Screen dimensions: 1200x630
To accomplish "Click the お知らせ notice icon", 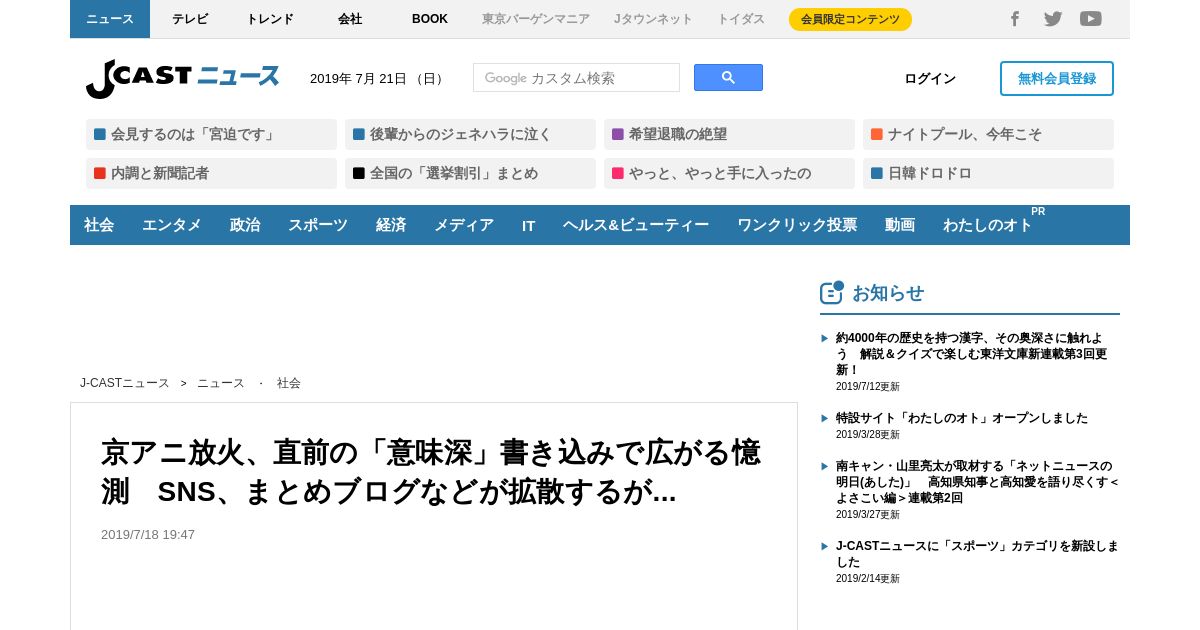I will click(832, 292).
